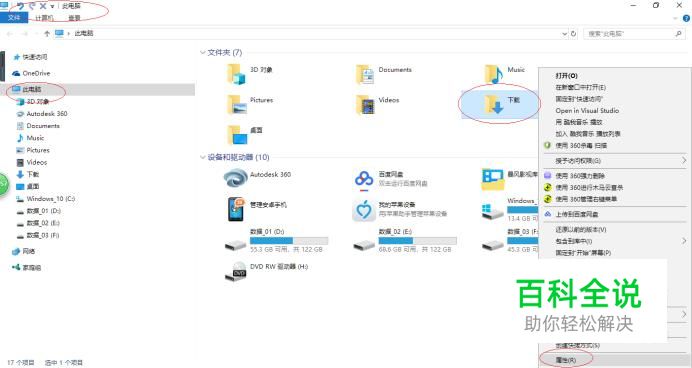Click the 此电脑 address bar path
This screenshot has width=692, height=368.
(x=83, y=34)
